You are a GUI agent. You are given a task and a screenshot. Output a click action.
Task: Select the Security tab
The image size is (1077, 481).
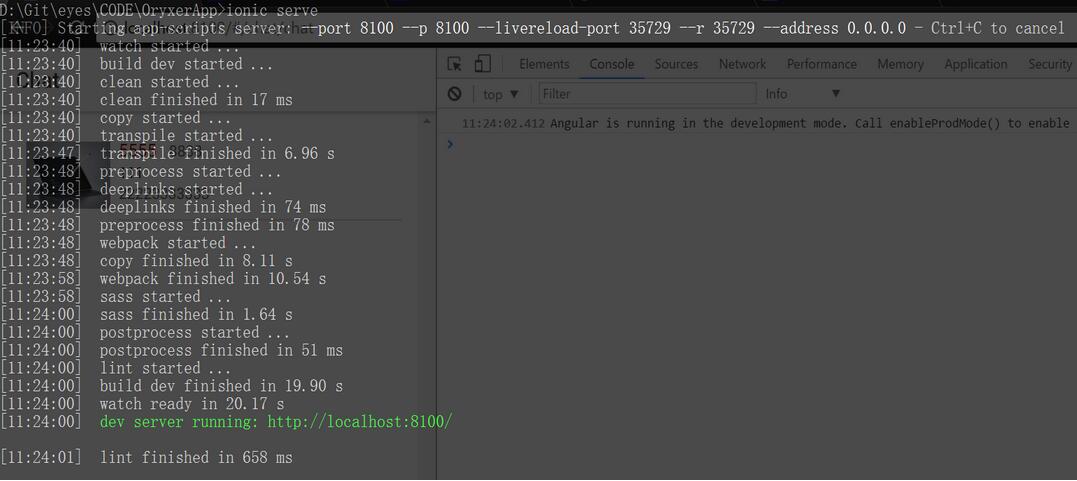tap(1049, 64)
